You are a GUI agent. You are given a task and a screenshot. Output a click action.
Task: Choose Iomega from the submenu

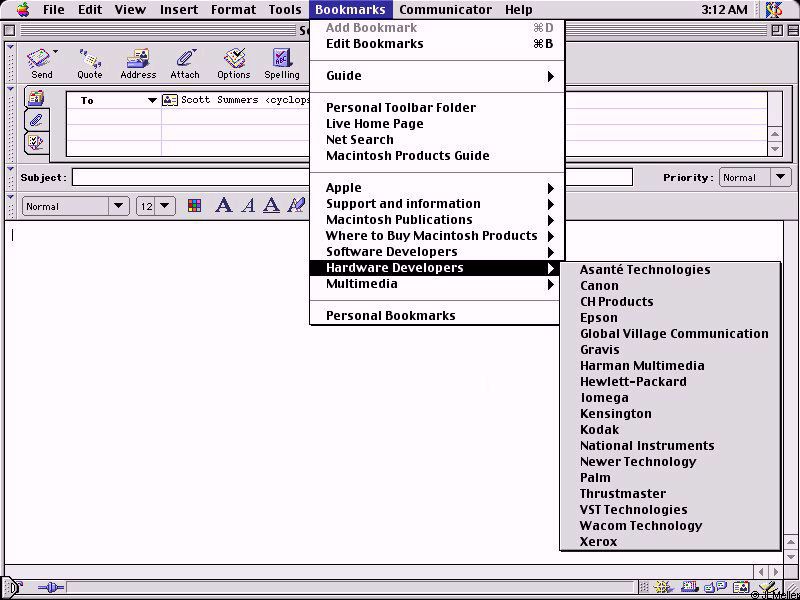[x=670, y=398]
